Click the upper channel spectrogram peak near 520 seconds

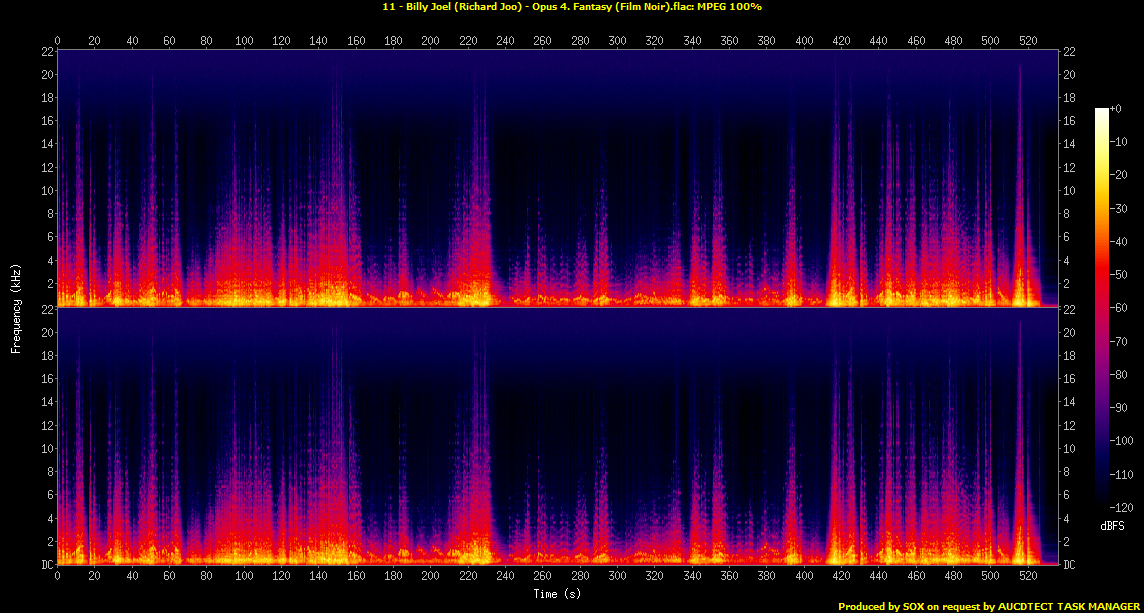pos(1020,70)
